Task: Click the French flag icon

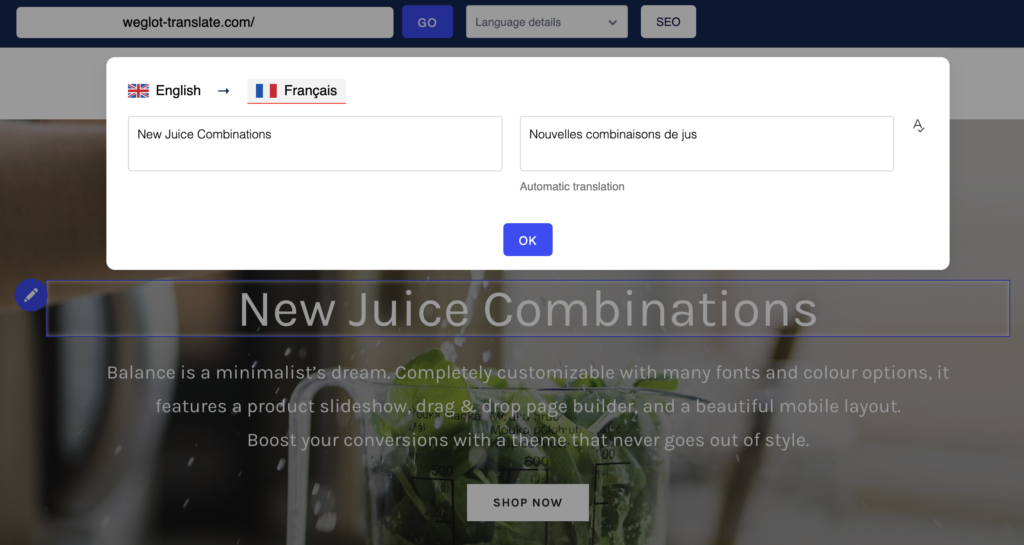Action: coord(266,91)
